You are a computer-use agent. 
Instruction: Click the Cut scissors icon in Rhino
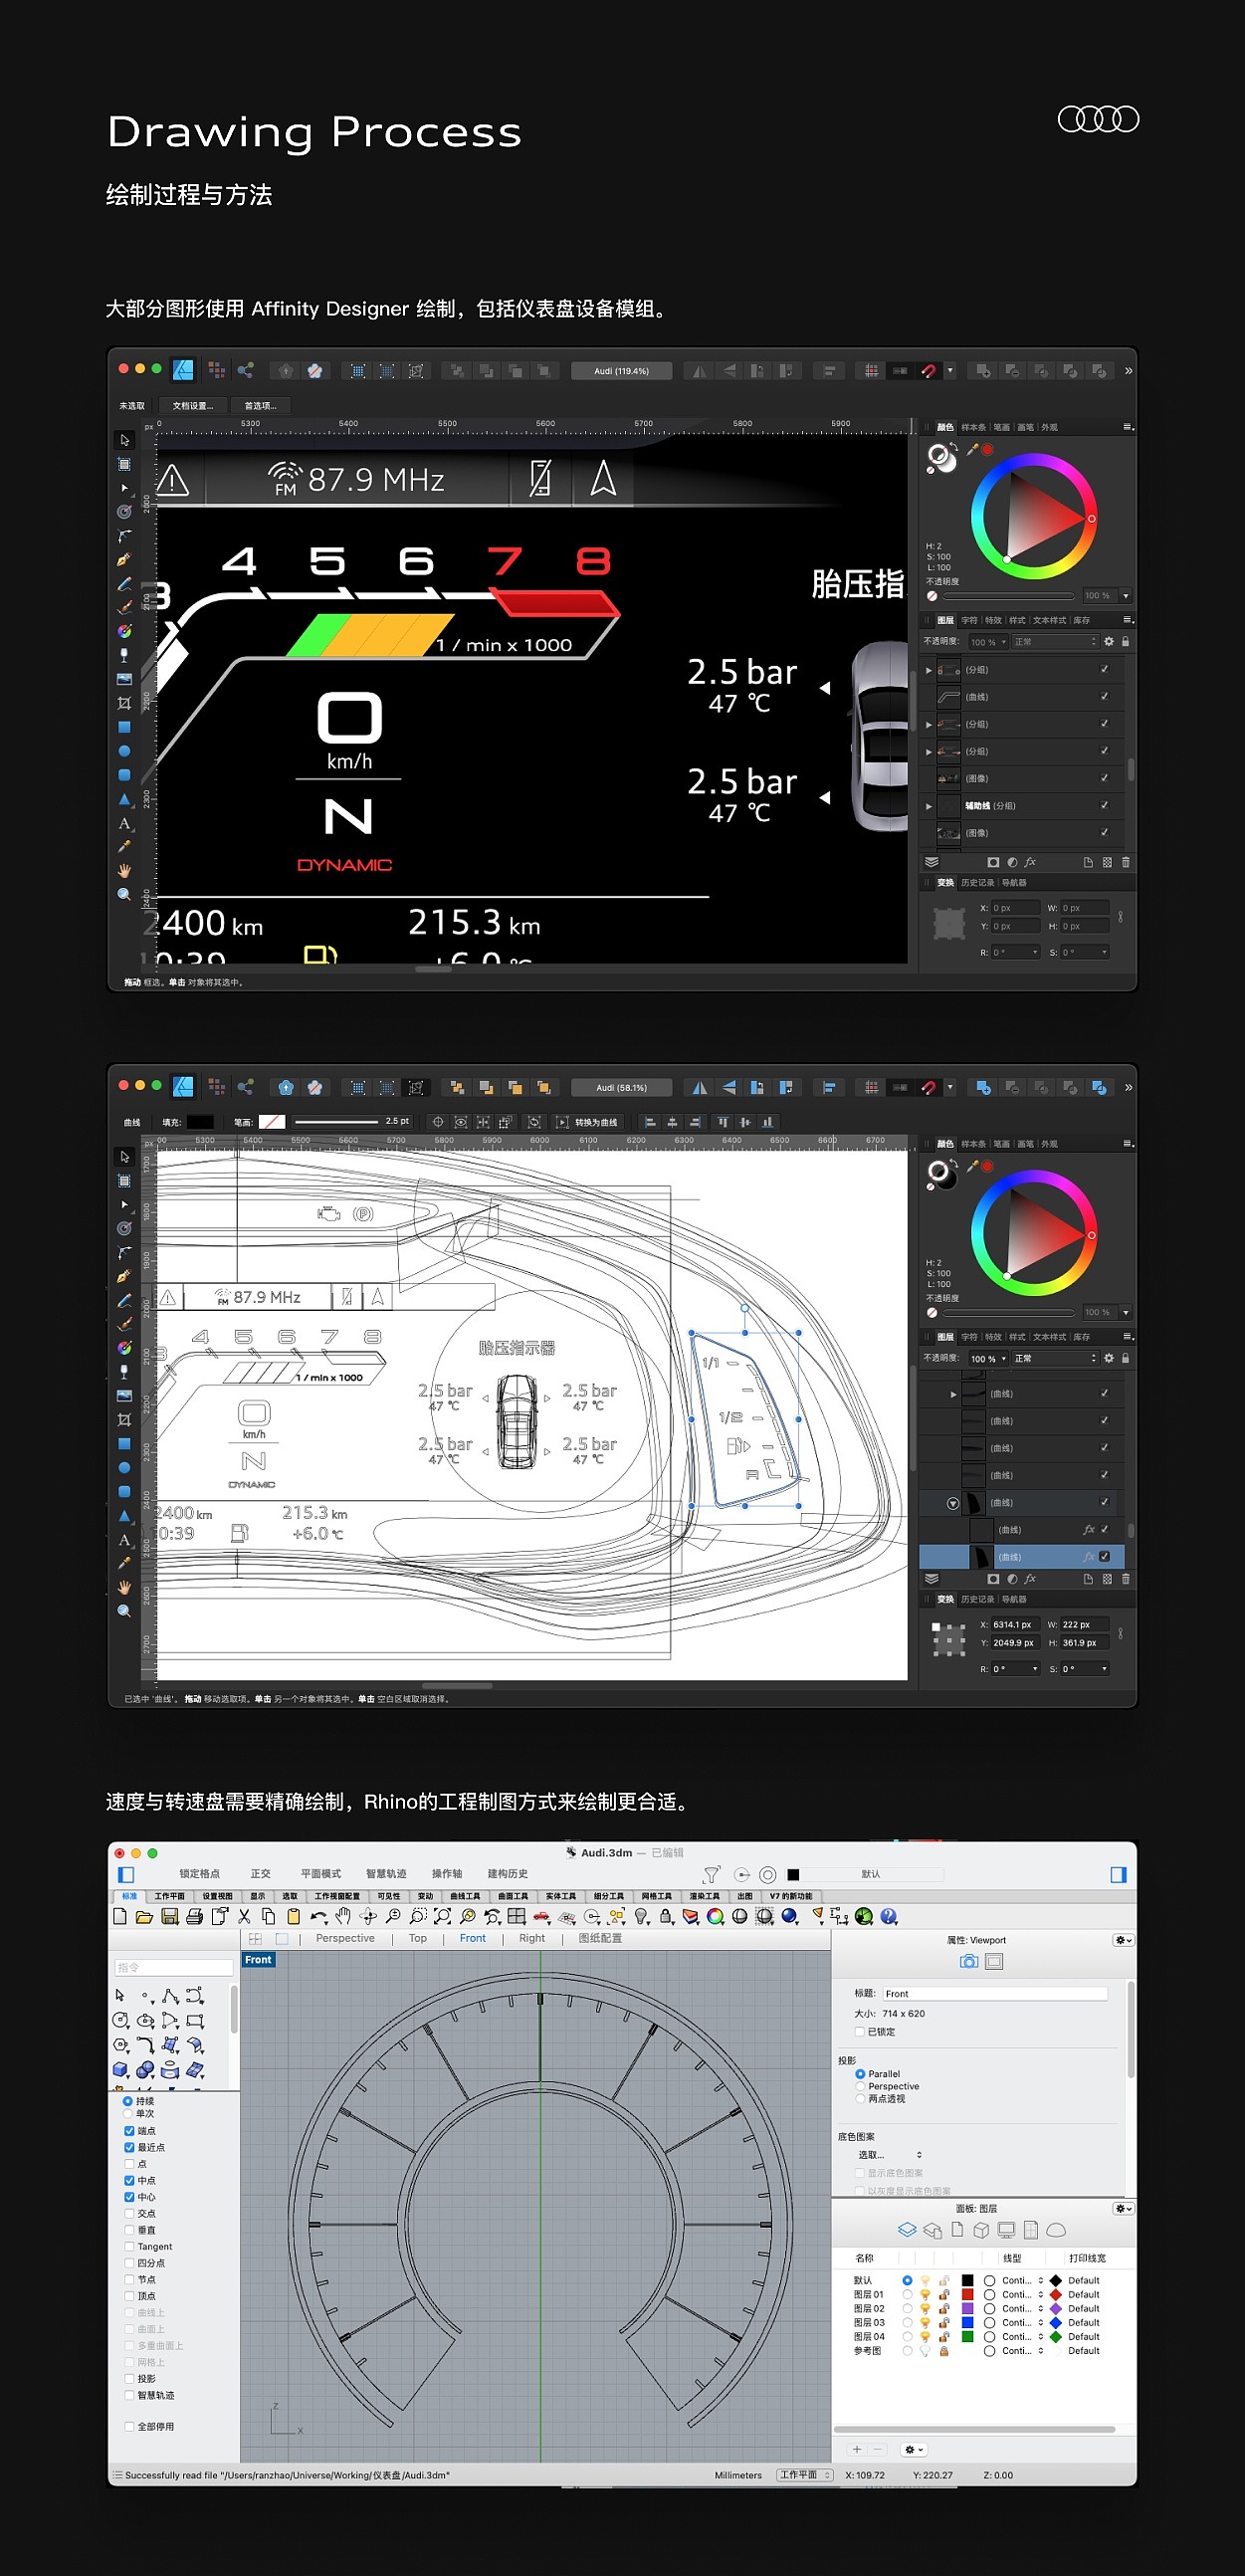[x=244, y=1916]
